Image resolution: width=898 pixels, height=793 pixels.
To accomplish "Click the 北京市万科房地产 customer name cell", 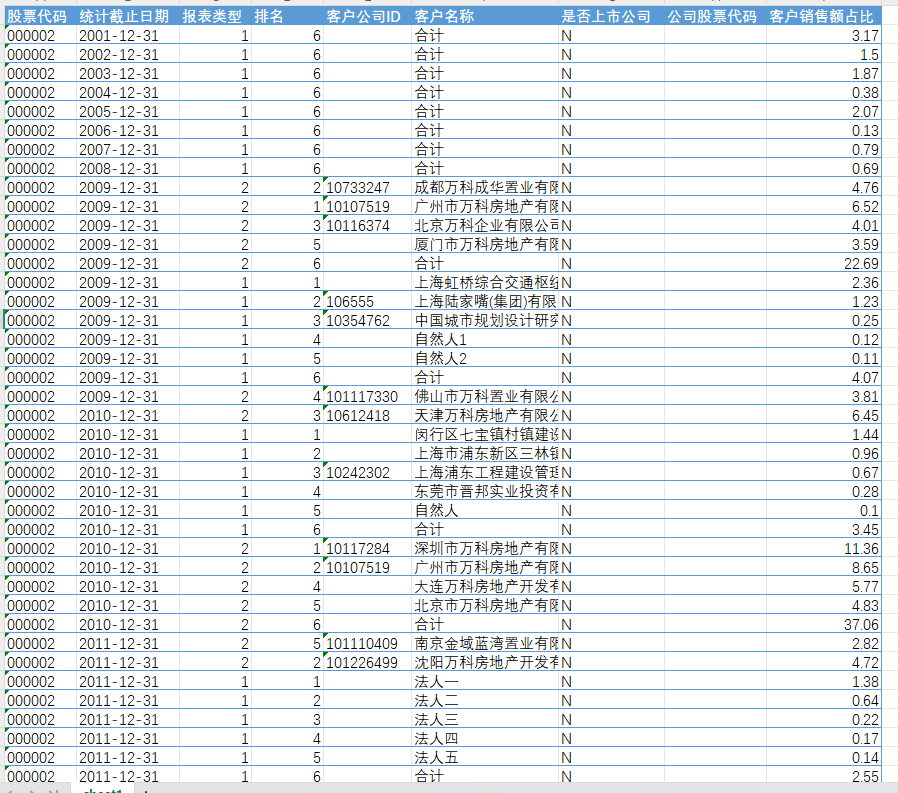I will (x=485, y=605).
